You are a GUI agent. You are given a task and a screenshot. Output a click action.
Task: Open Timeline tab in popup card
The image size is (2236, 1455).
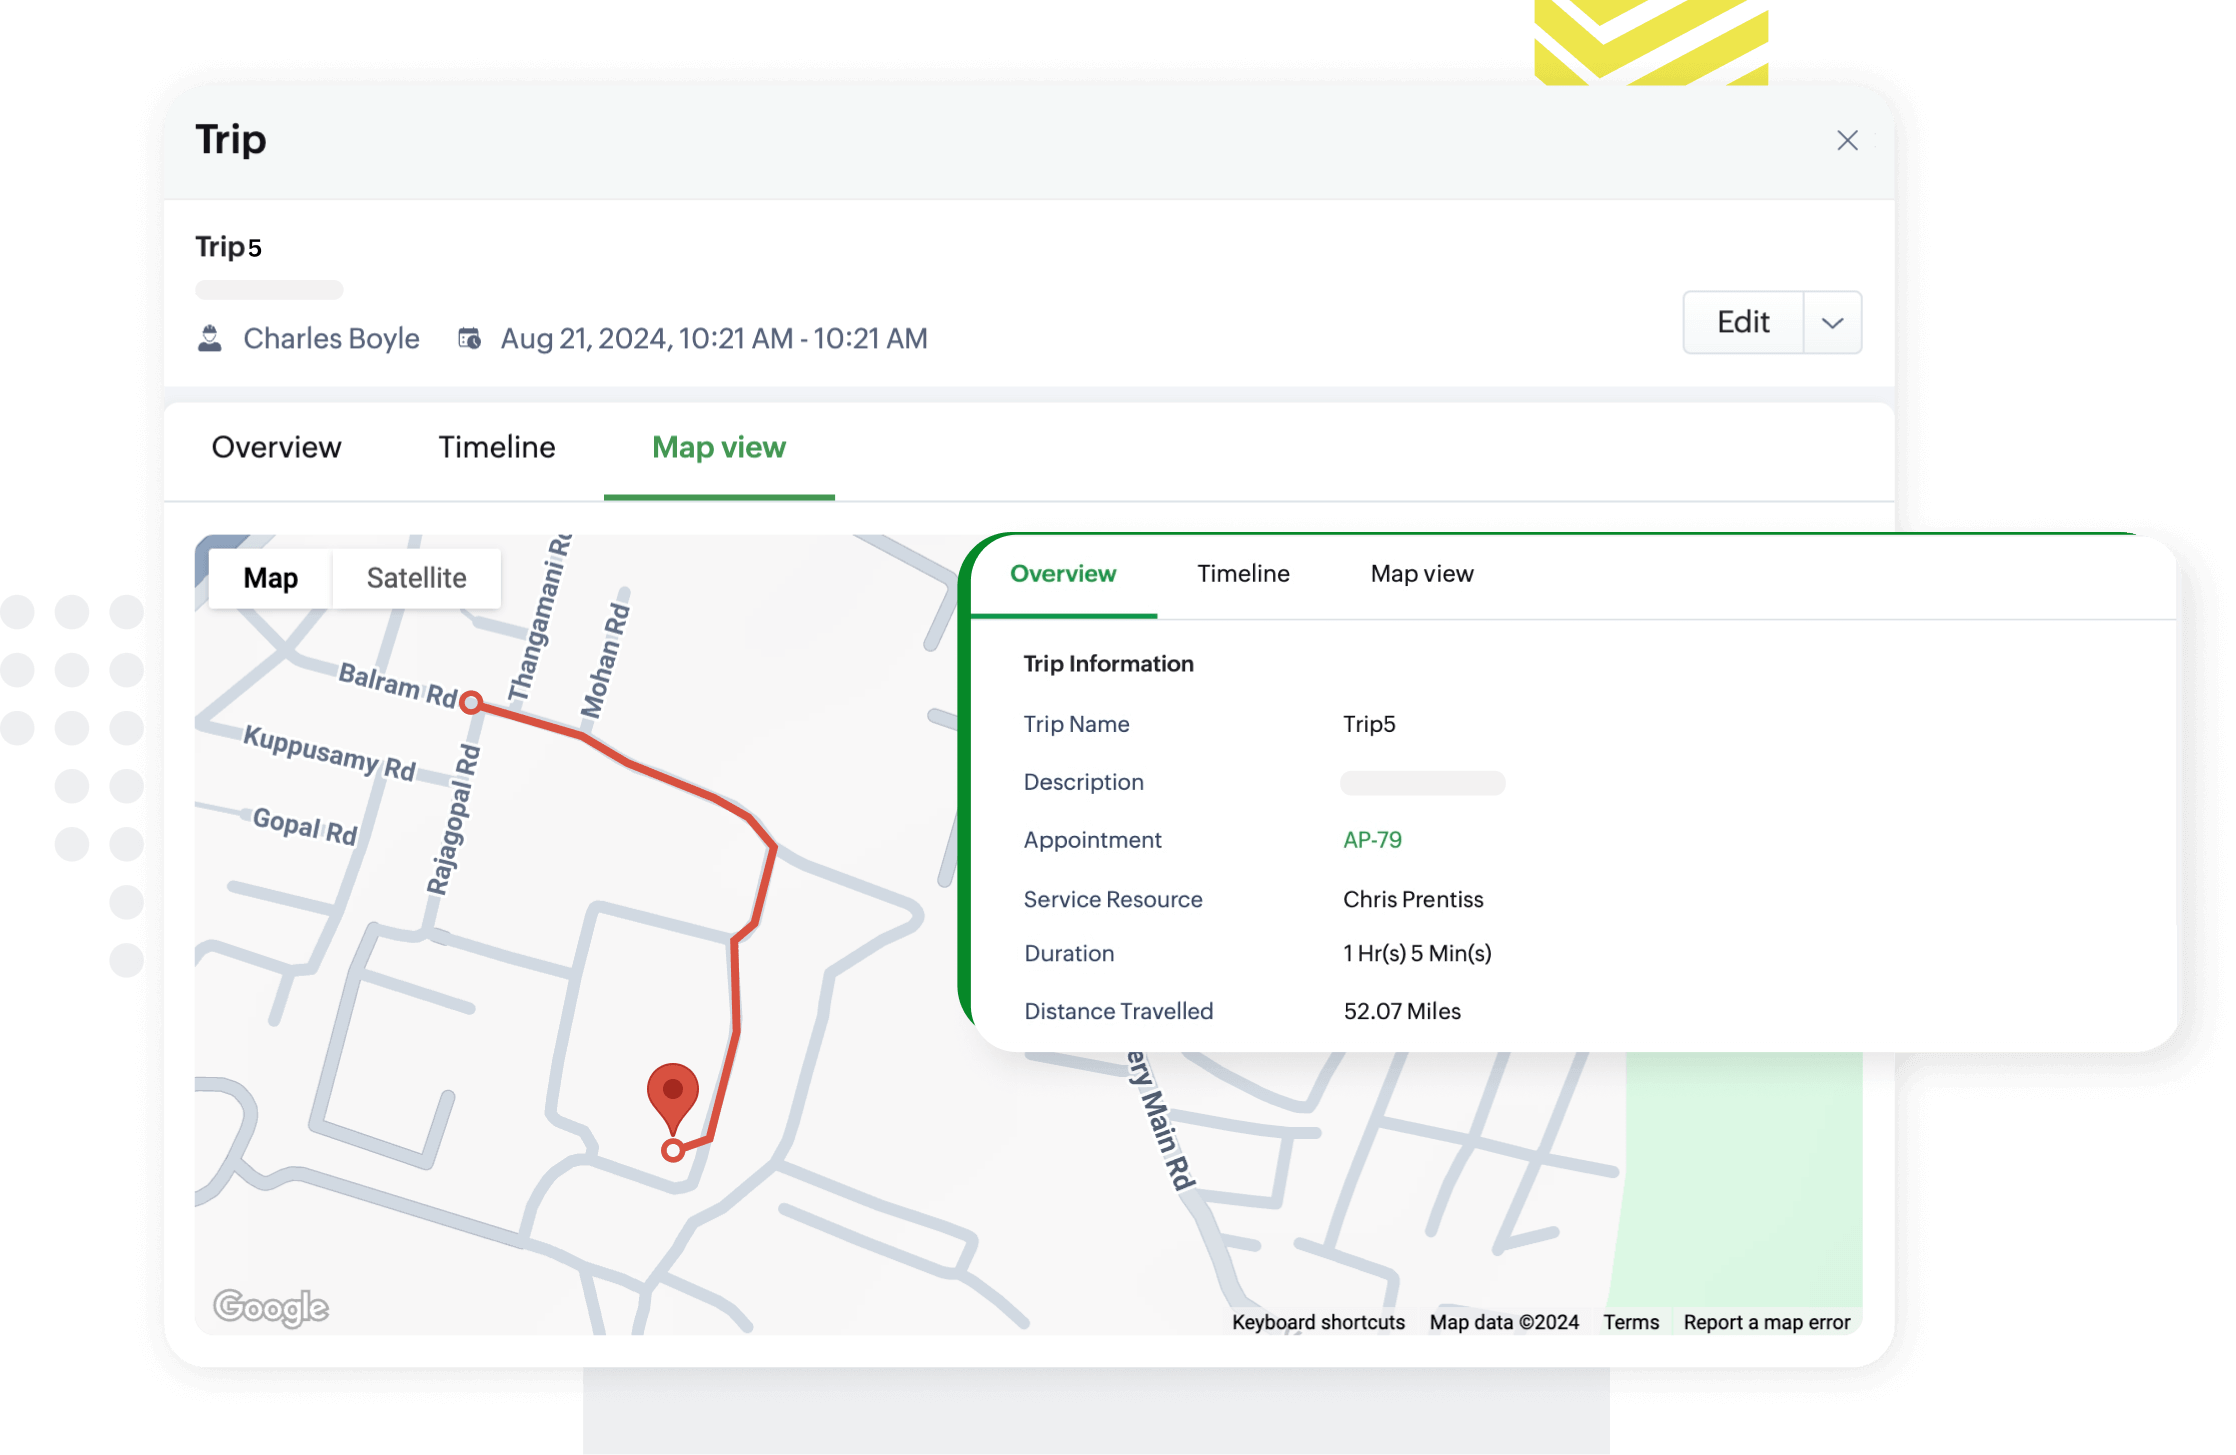click(x=1243, y=574)
